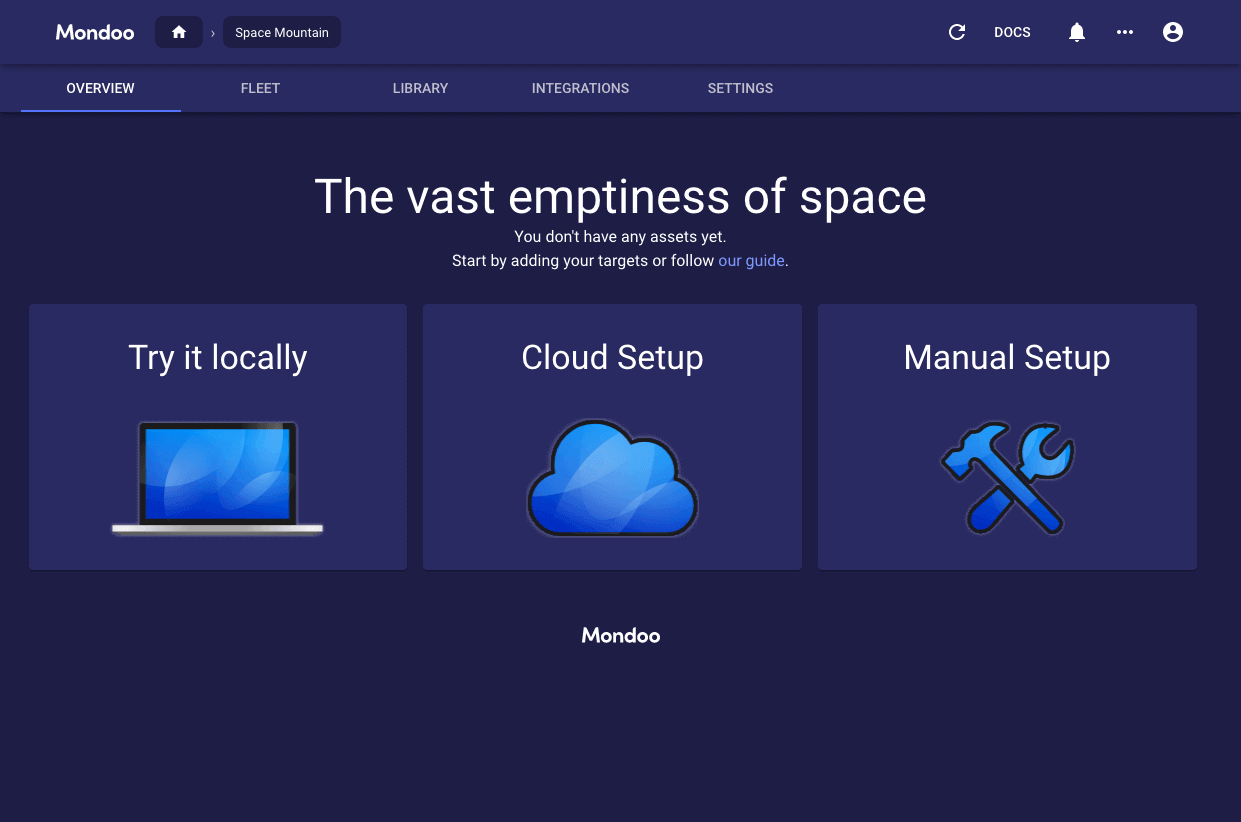Screen dimensions: 1241x822
Task: Open the Settings tab
Action: pos(740,88)
